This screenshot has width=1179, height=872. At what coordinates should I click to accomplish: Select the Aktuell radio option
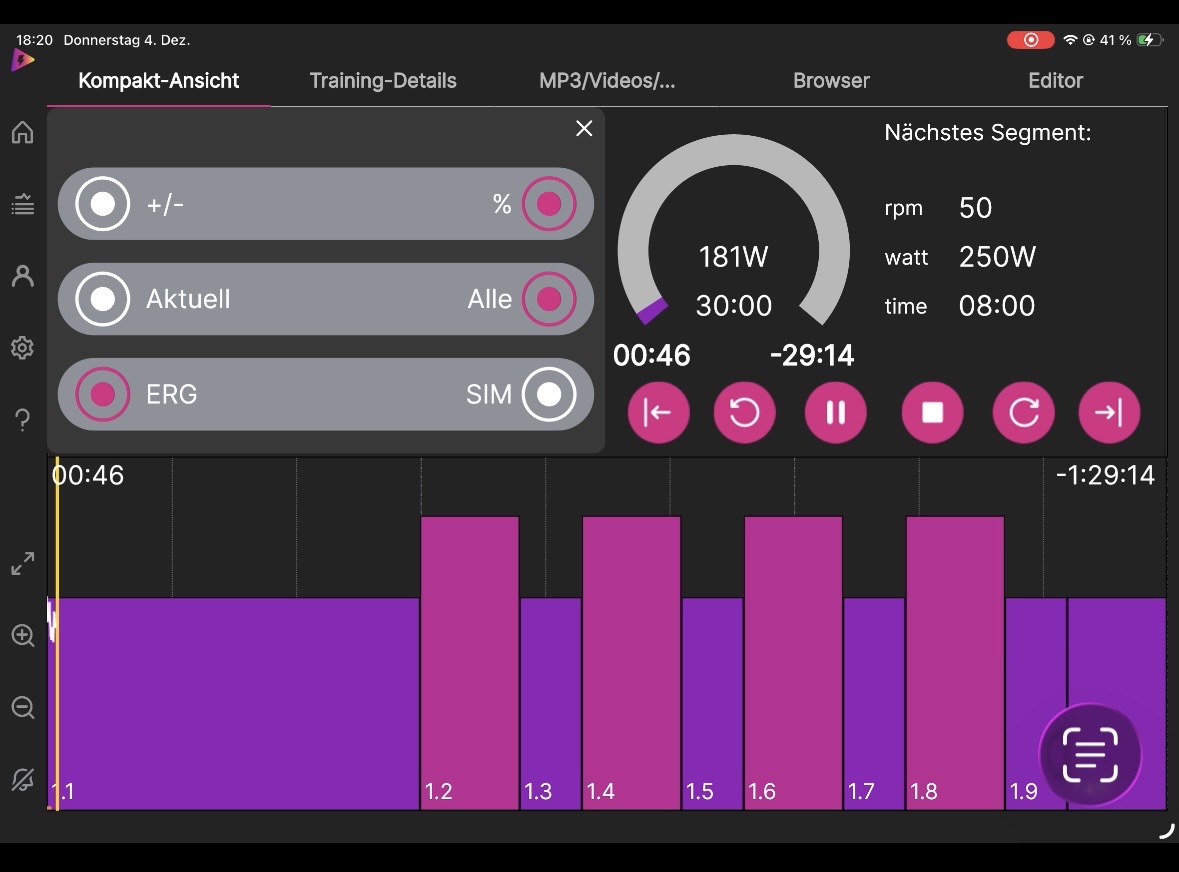coord(103,299)
